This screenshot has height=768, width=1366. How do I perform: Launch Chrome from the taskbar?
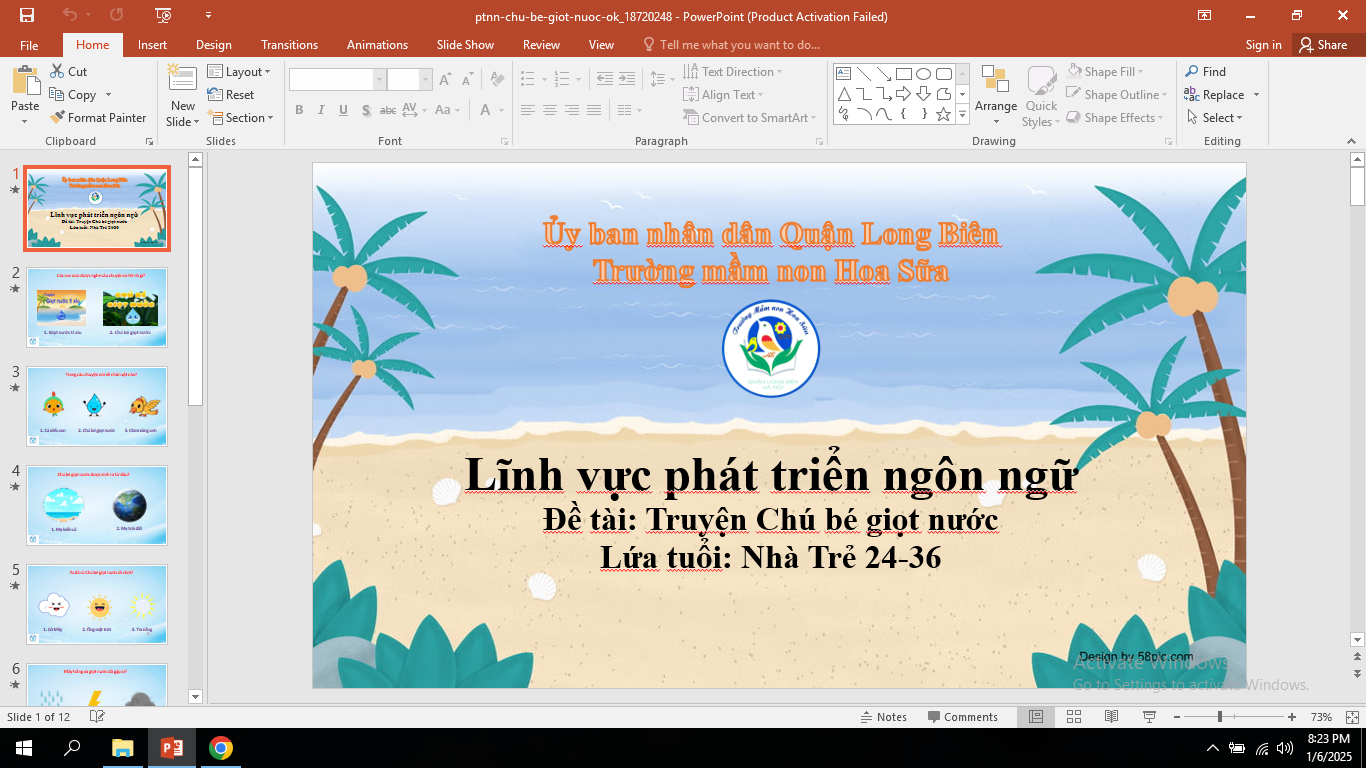[x=221, y=748]
